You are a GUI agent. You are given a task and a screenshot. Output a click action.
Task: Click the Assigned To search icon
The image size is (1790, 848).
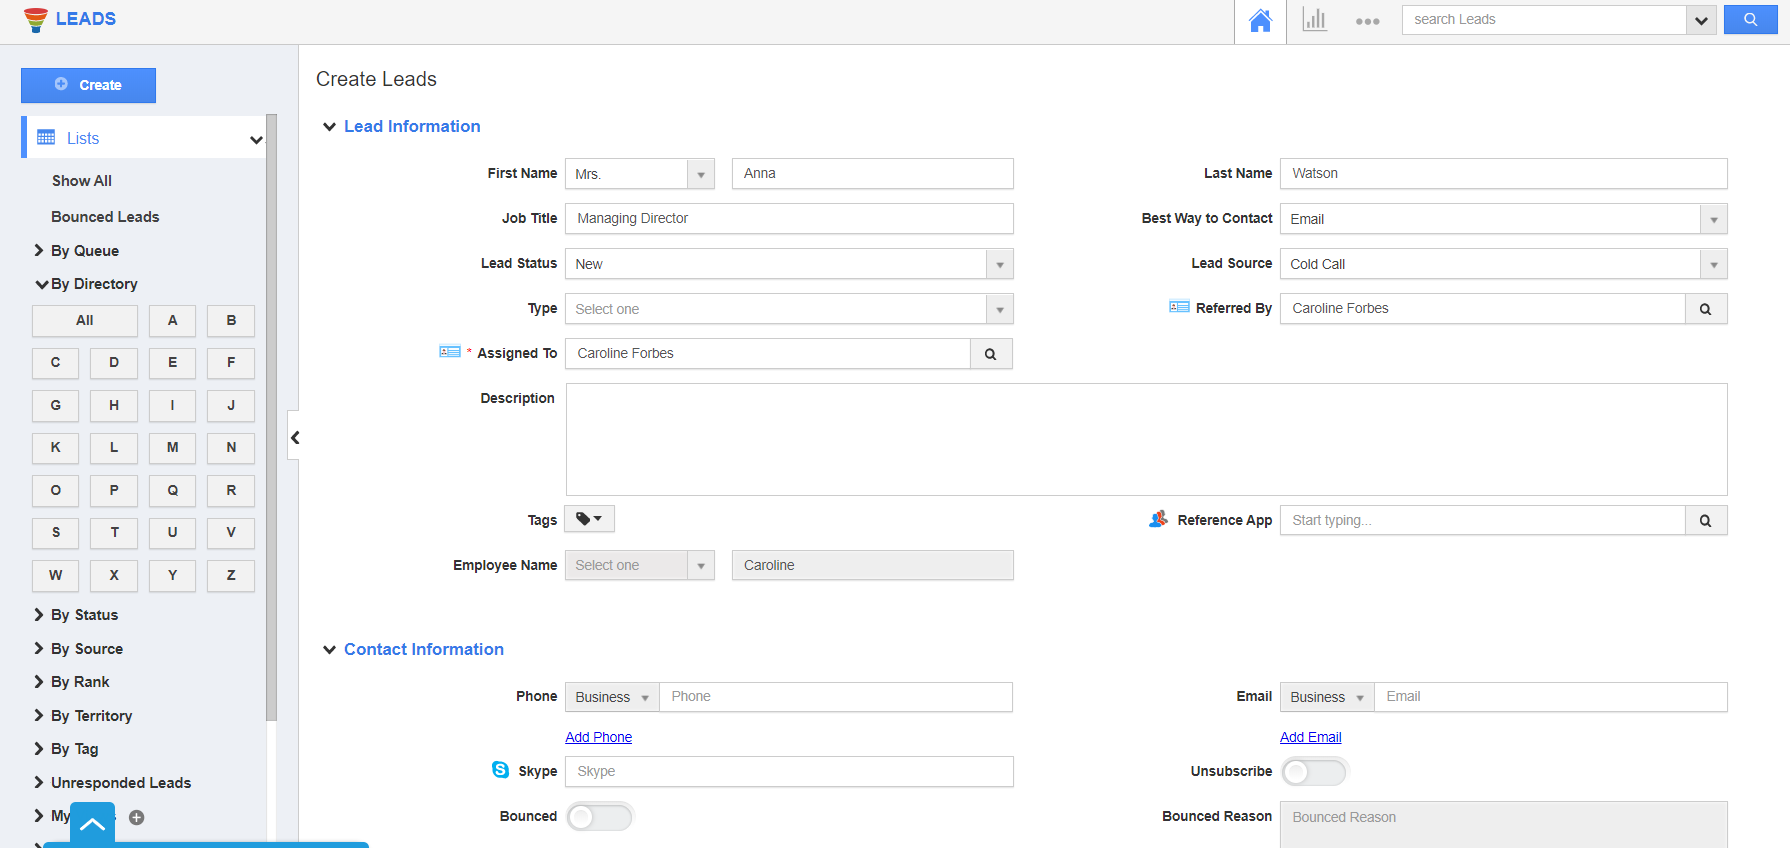pyautogui.click(x=991, y=354)
